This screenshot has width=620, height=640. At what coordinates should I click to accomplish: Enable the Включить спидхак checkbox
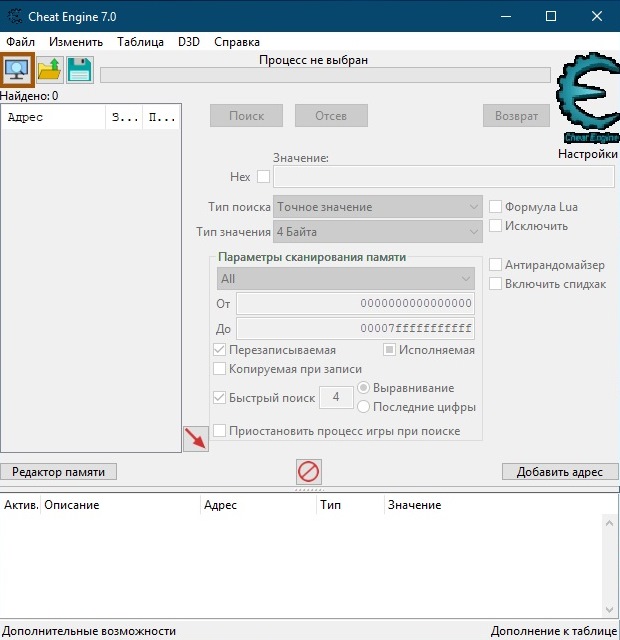pos(495,284)
